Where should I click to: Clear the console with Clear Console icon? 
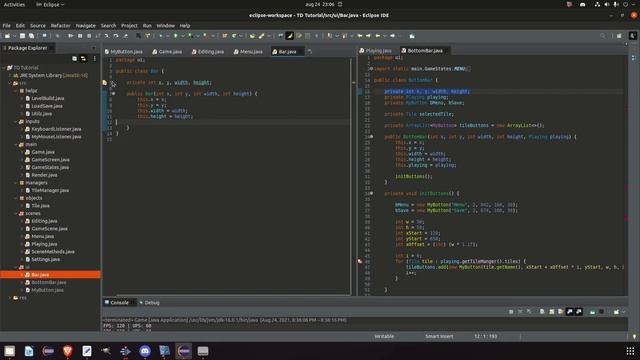pyautogui.click(x=542, y=312)
